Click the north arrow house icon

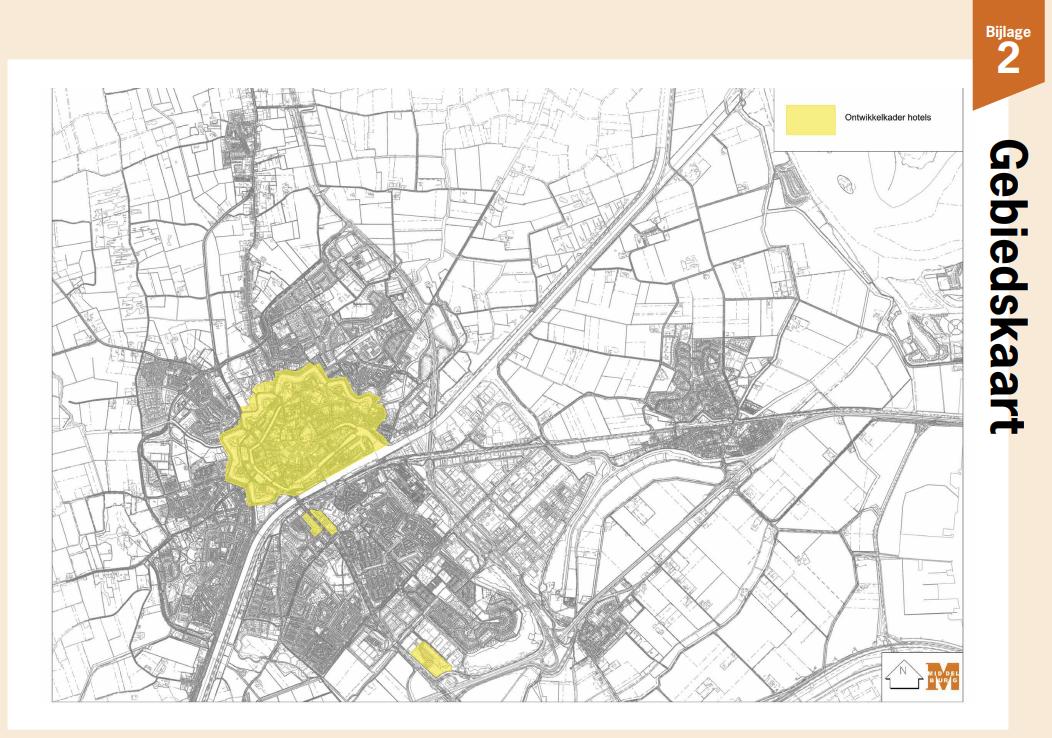coord(904,674)
